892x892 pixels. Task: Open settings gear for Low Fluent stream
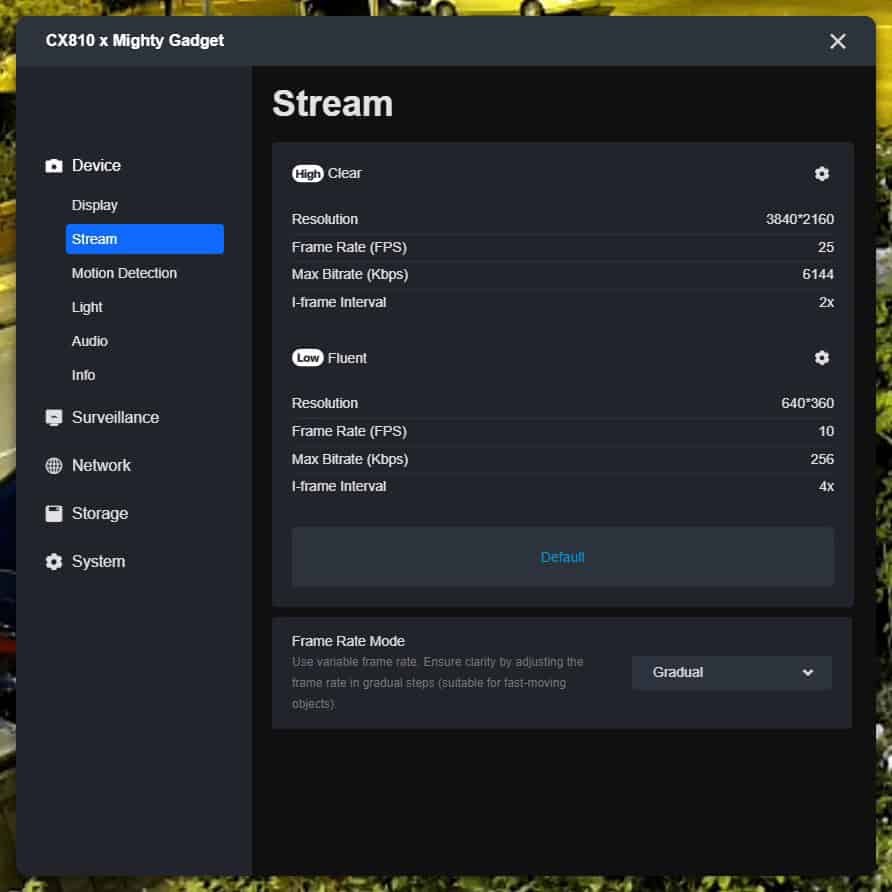point(821,358)
